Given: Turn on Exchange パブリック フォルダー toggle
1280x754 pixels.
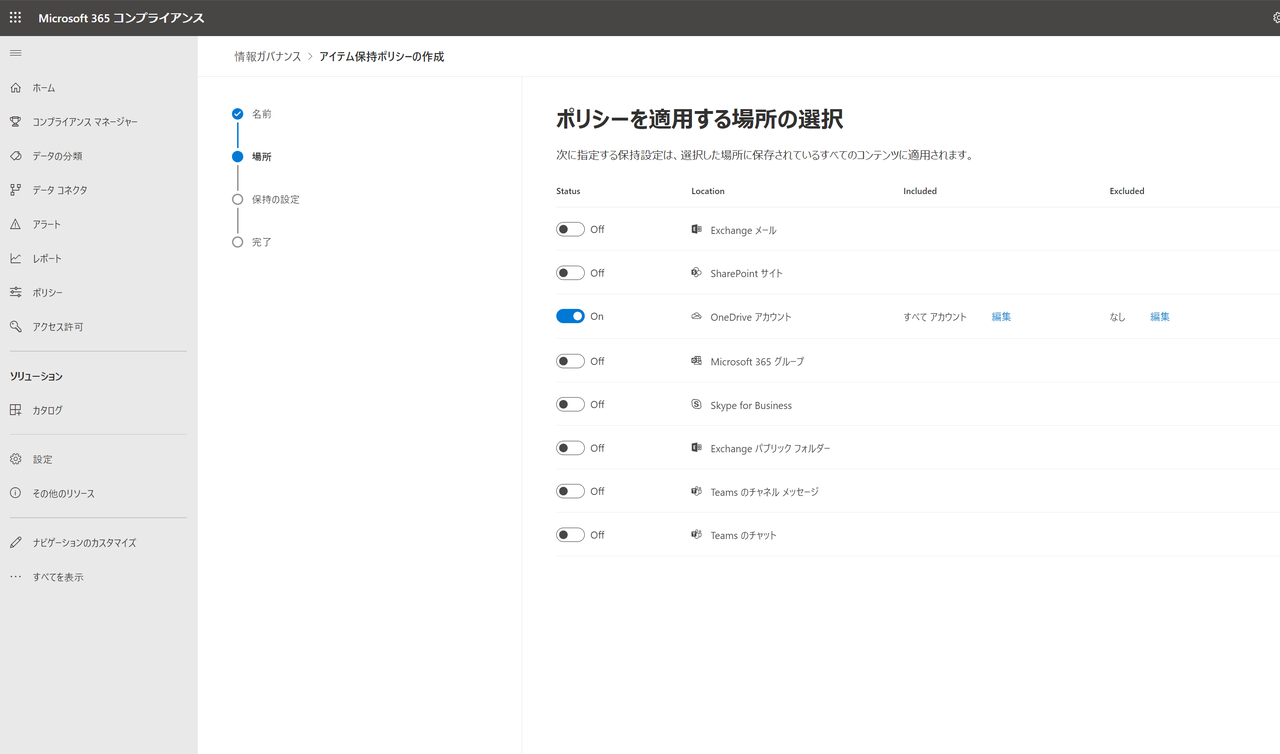Looking at the screenshot, I should point(570,448).
